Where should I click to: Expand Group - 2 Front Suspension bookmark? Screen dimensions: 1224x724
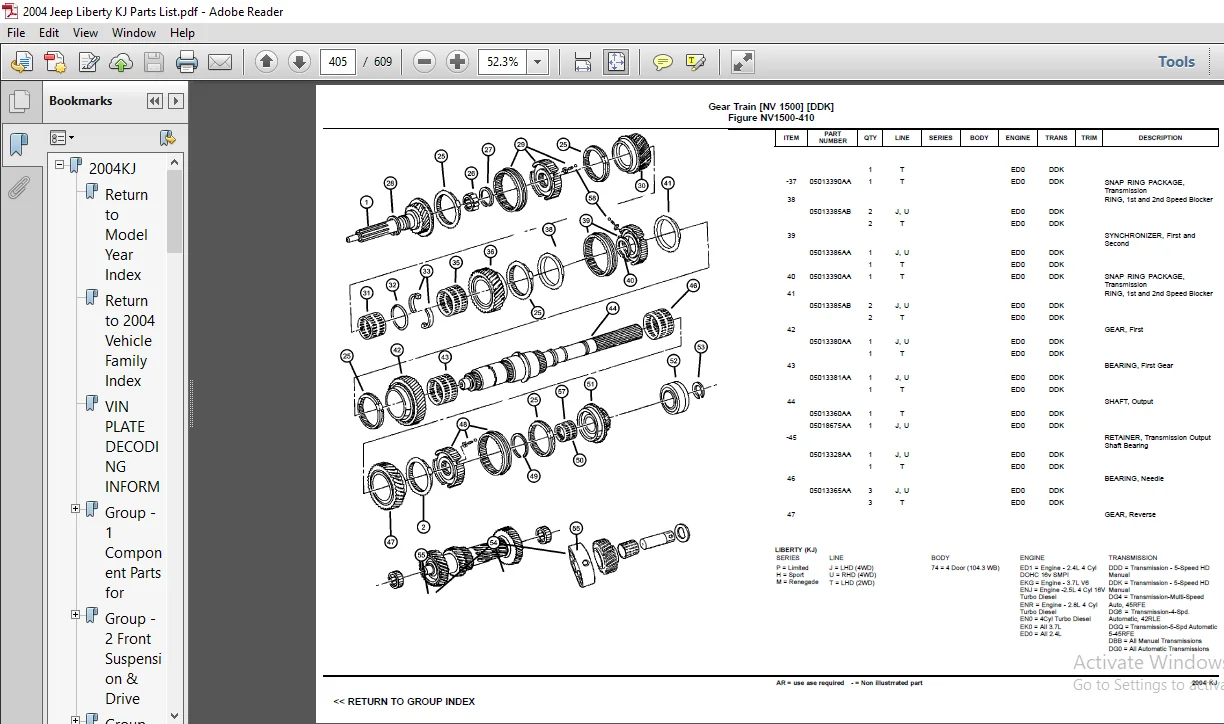click(75, 615)
